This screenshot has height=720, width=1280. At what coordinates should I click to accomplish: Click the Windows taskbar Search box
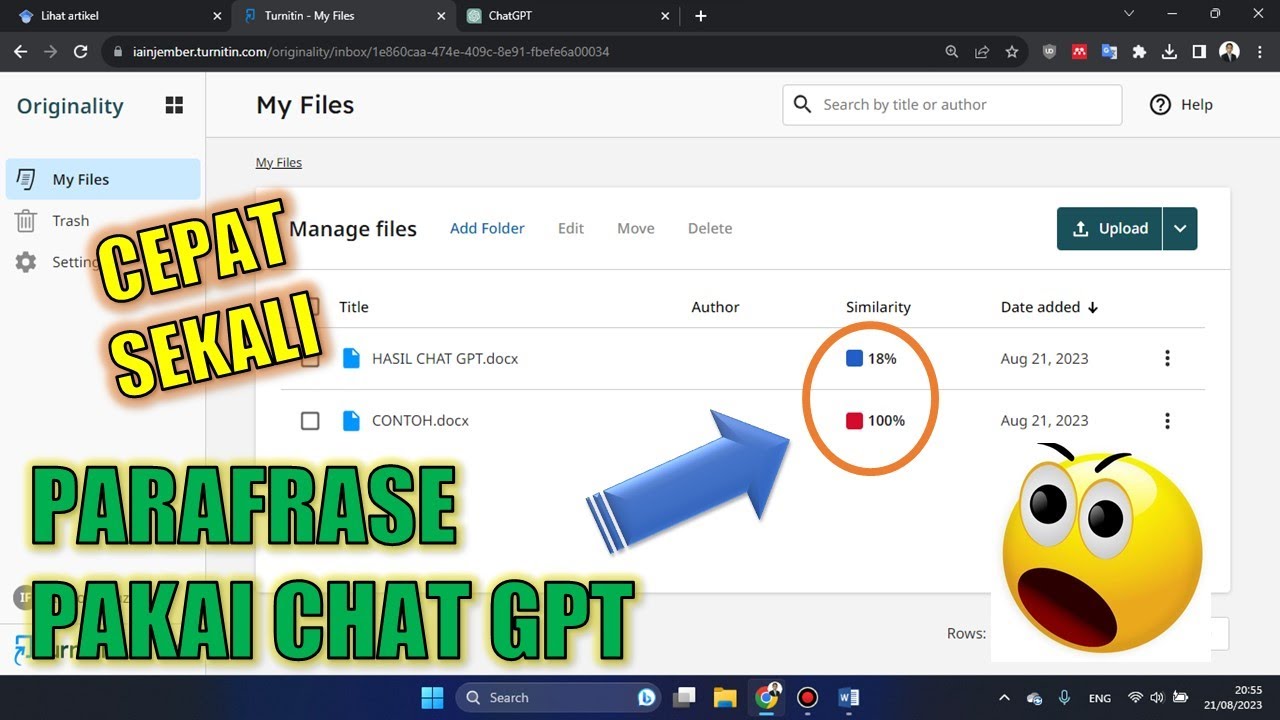click(558, 697)
